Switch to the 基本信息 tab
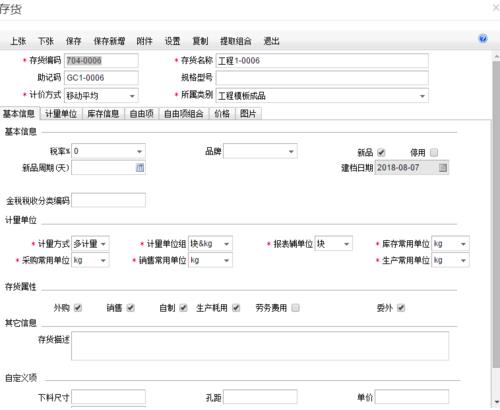This screenshot has width=500, height=410. click(x=19, y=114)
